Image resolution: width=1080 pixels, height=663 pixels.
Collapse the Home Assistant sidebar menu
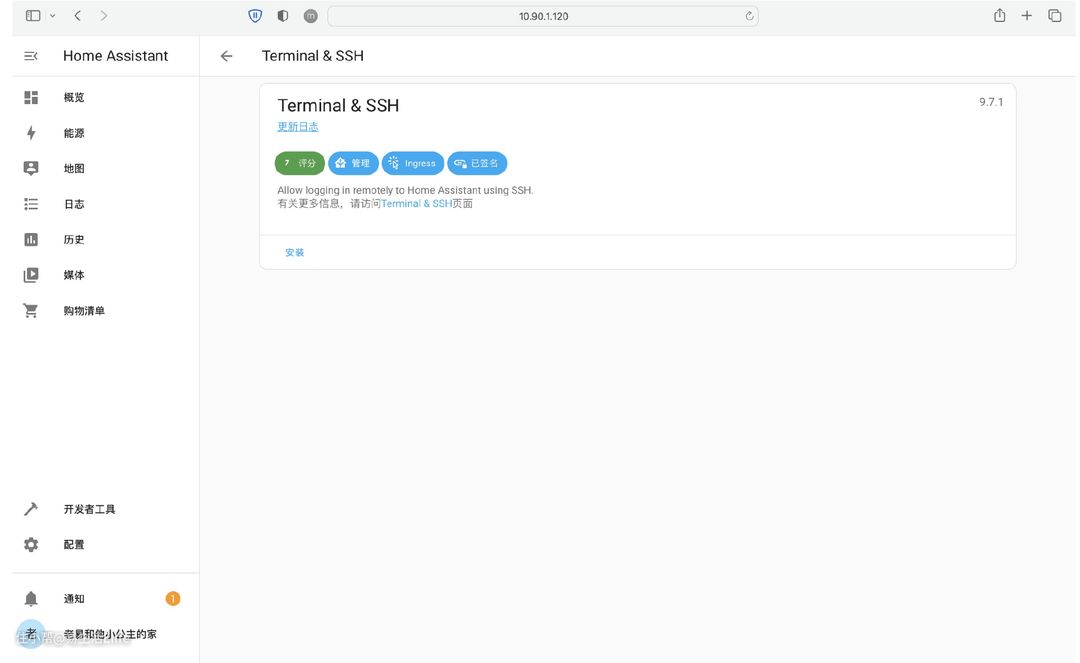coord(31,56)
